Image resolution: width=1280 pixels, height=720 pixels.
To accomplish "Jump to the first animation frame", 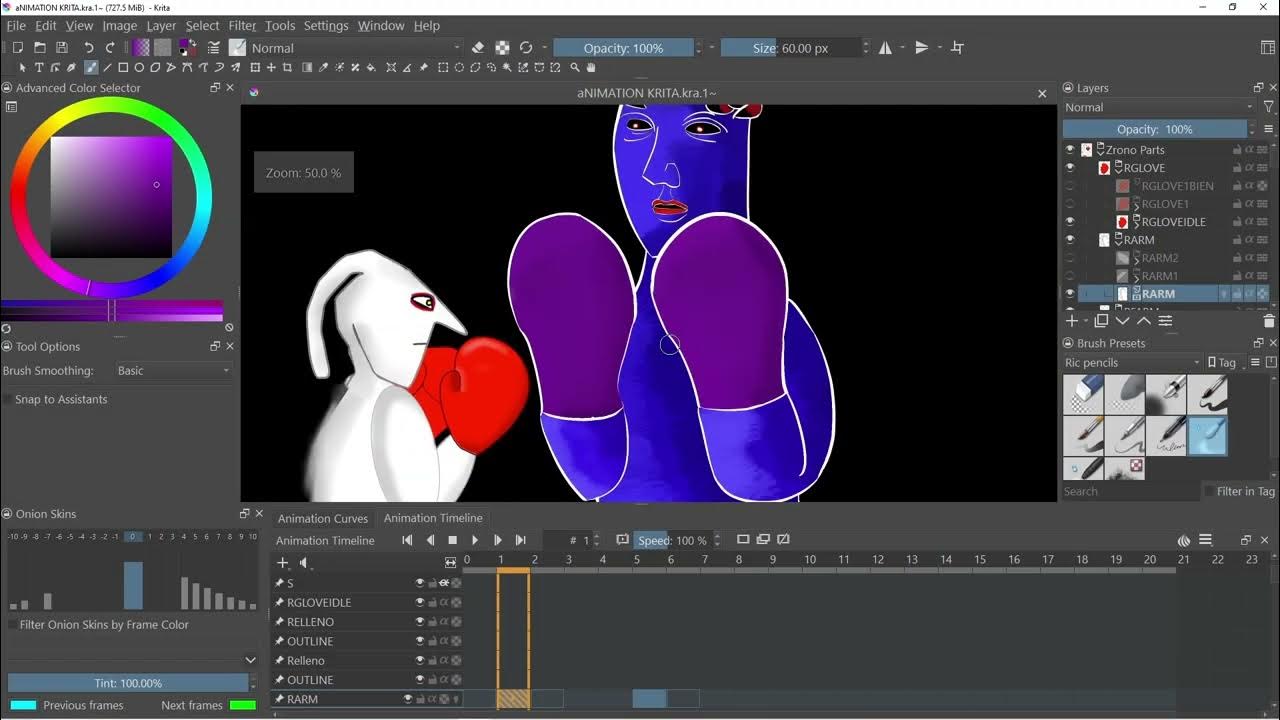I will [407, 540].
